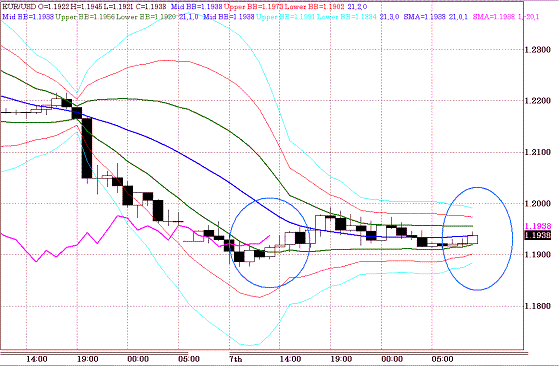
Task: Click the magenta 1.1938 price axis value
Action: click(x=538, y=226)
